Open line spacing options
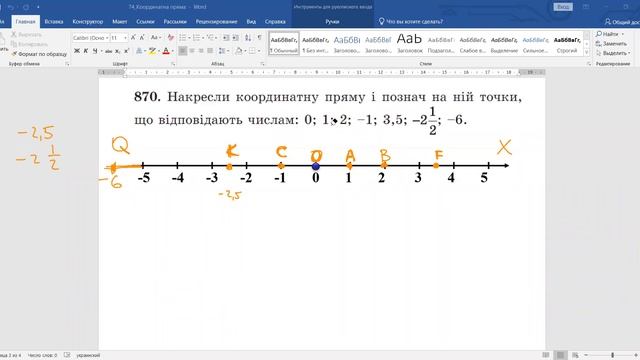The image size is (640, 360). coord(222,51)
